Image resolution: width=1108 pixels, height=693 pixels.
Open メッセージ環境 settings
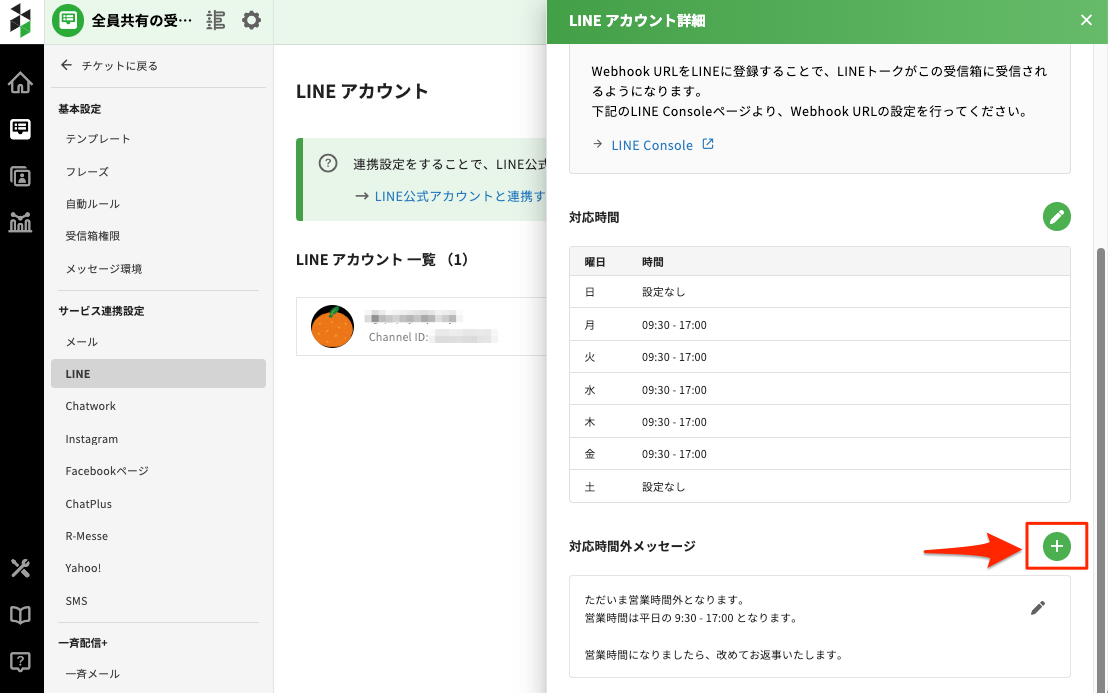click(x=104, y=269)
